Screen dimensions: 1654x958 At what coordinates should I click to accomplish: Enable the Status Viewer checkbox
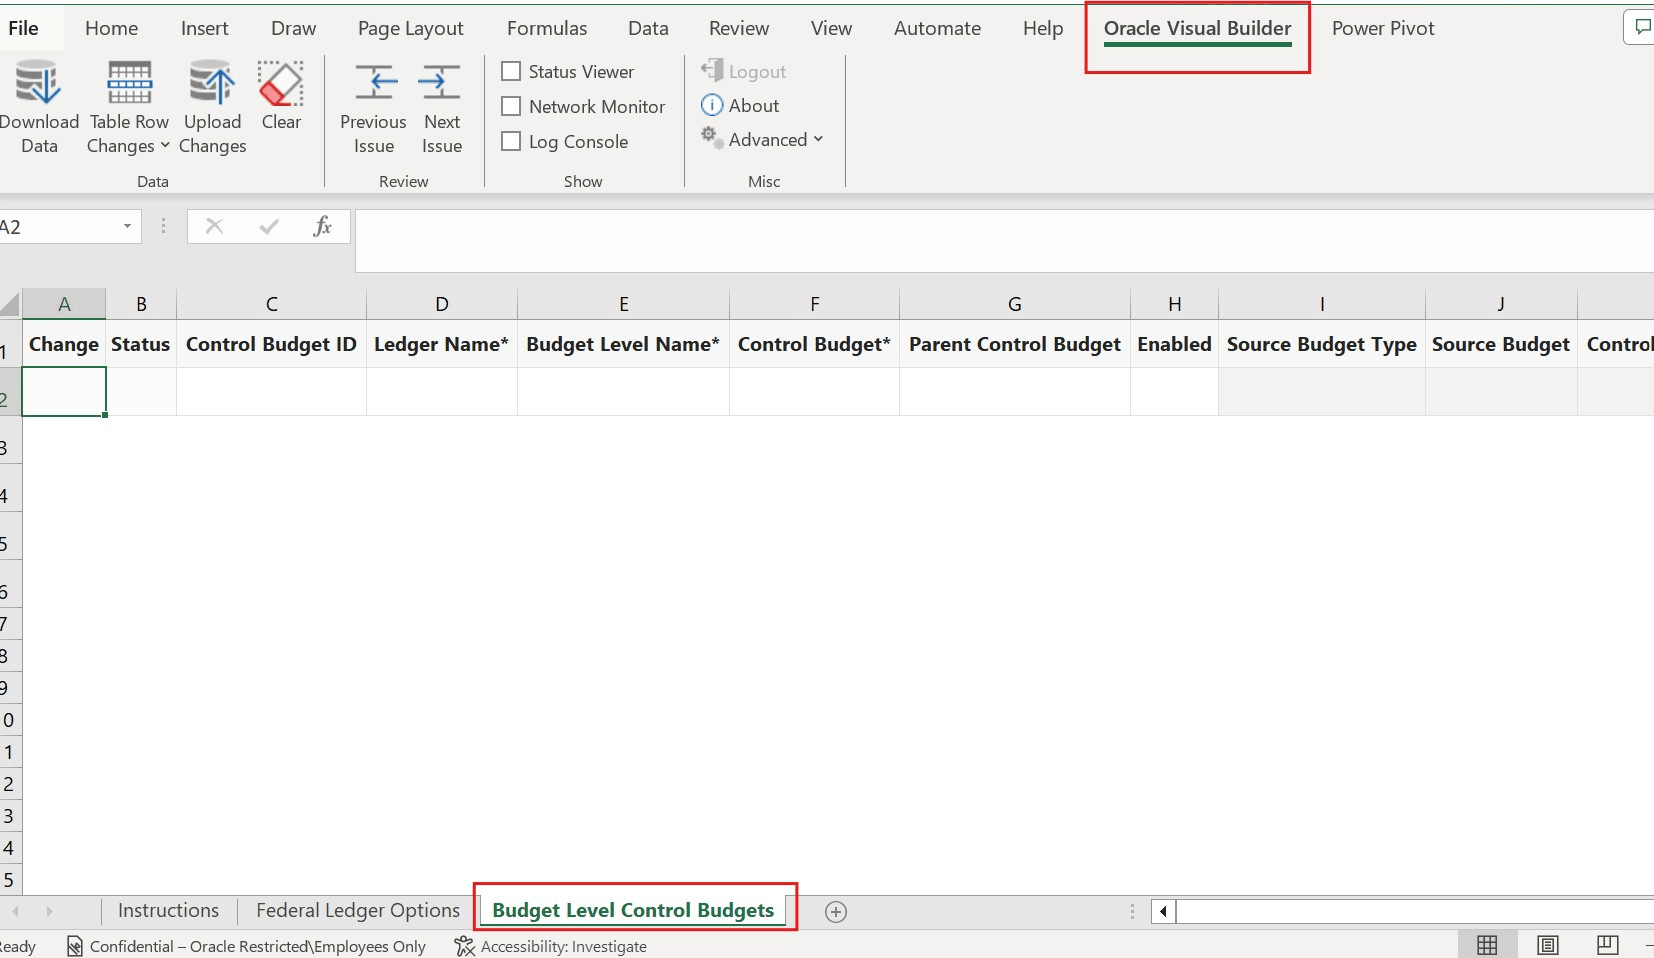point(511,71)
